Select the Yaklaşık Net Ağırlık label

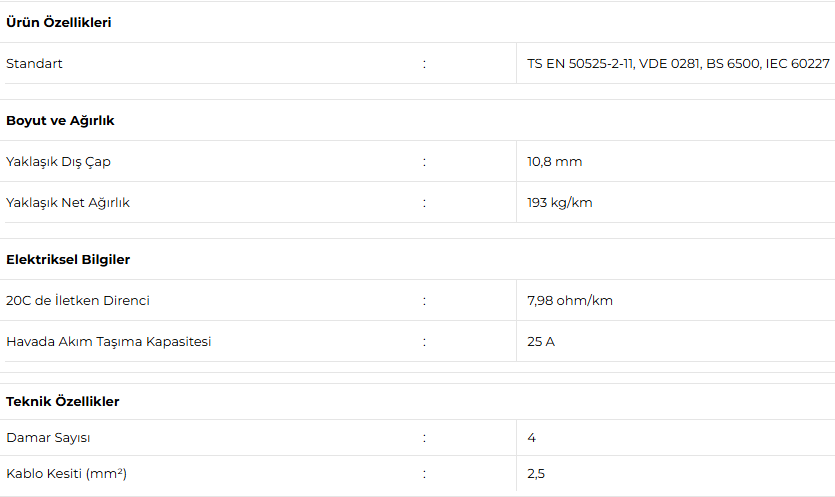[x=68, y=202]
